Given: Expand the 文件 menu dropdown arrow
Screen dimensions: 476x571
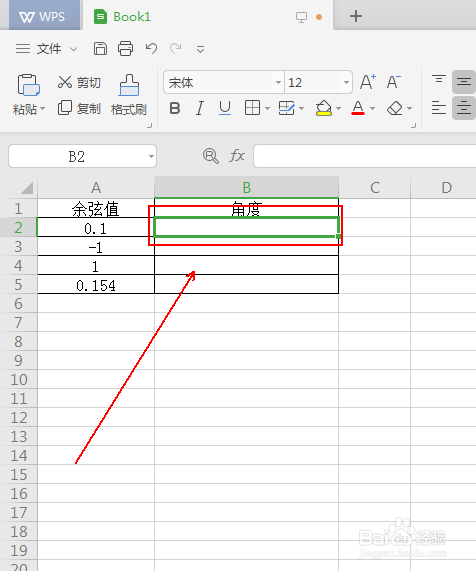Looking at the screenshot, I should pos(74,49).
